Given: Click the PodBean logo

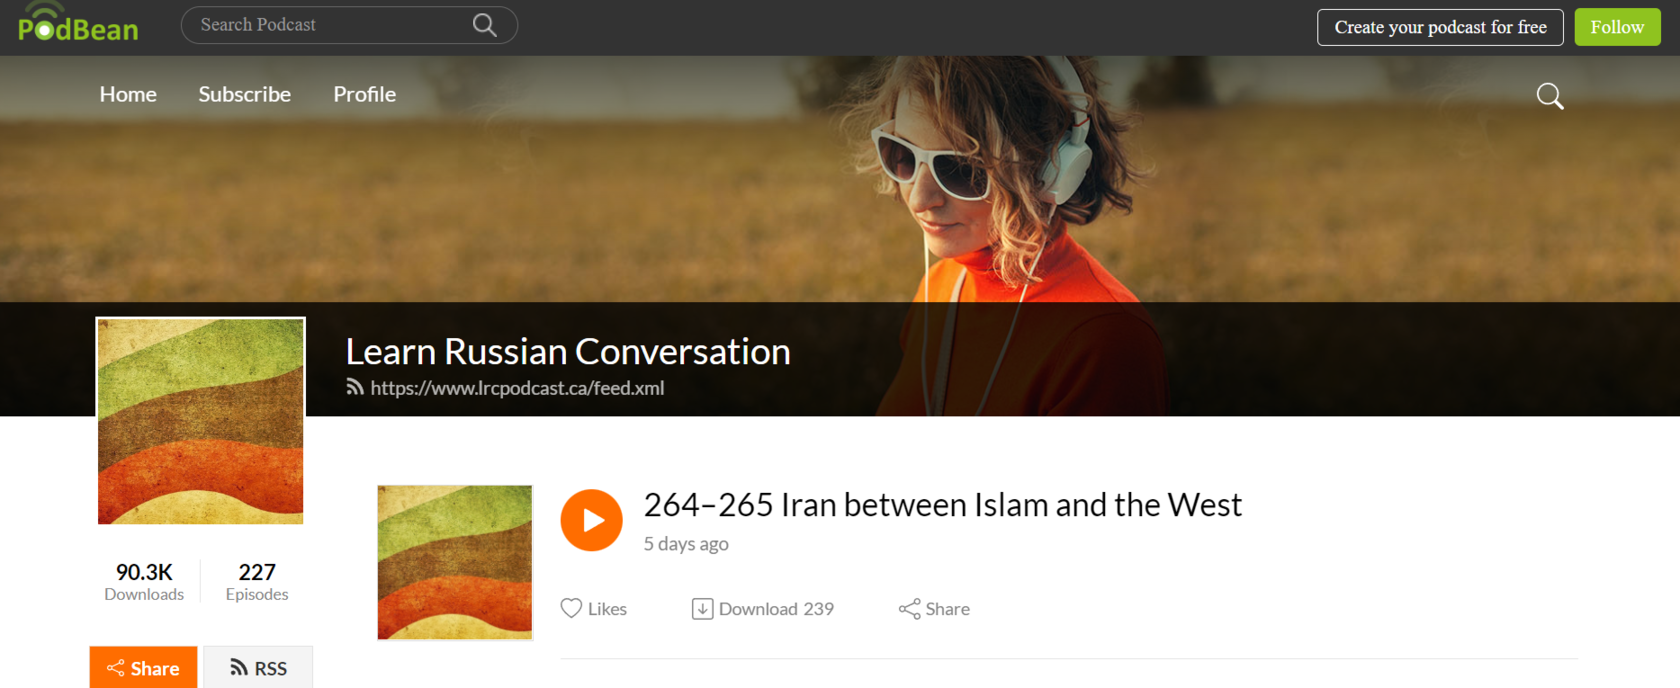Looking at the screenshot, I should [78, 24].
